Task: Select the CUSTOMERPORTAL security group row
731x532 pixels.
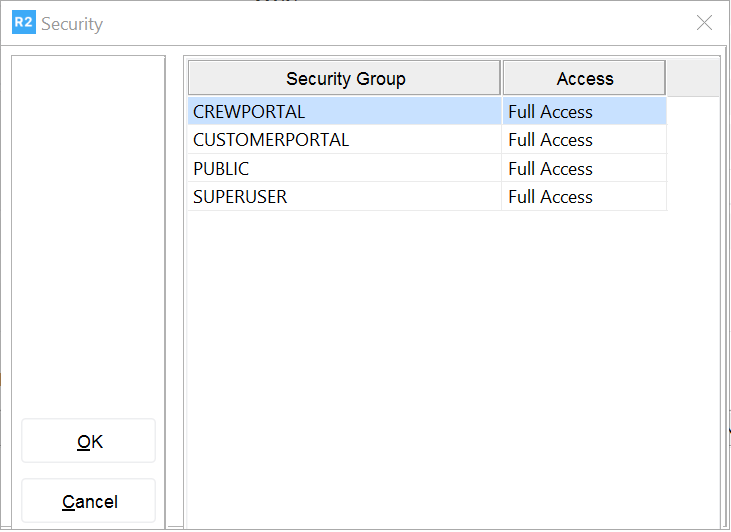Action: (x=271, y=140)
